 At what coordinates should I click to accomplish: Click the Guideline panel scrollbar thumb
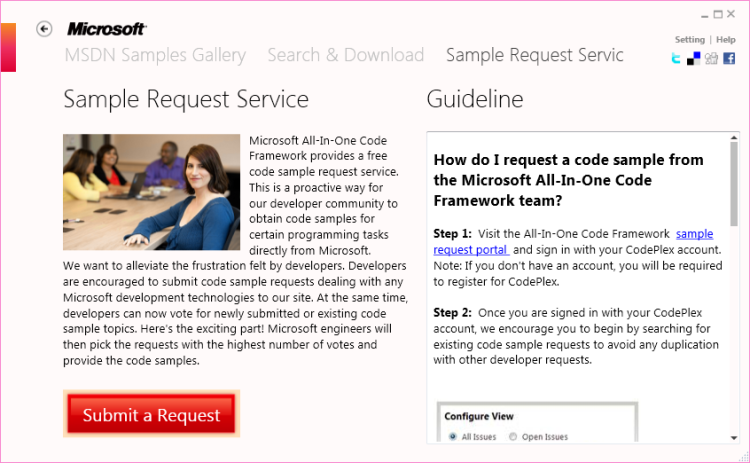(734, 184)
